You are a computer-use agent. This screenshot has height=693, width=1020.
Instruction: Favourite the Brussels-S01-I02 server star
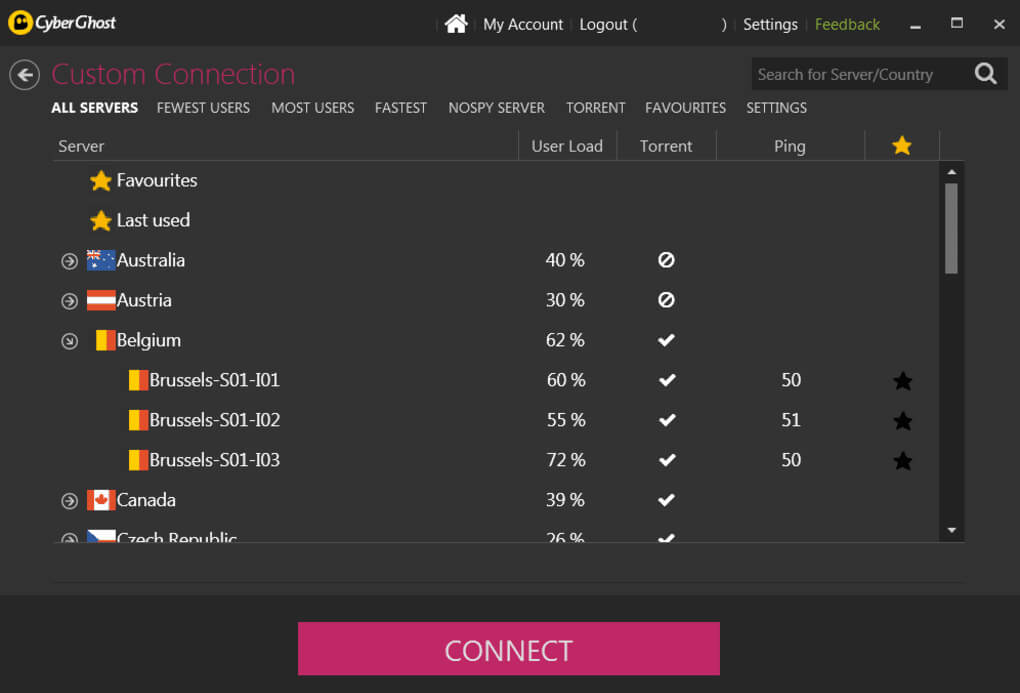pos(902,421)
